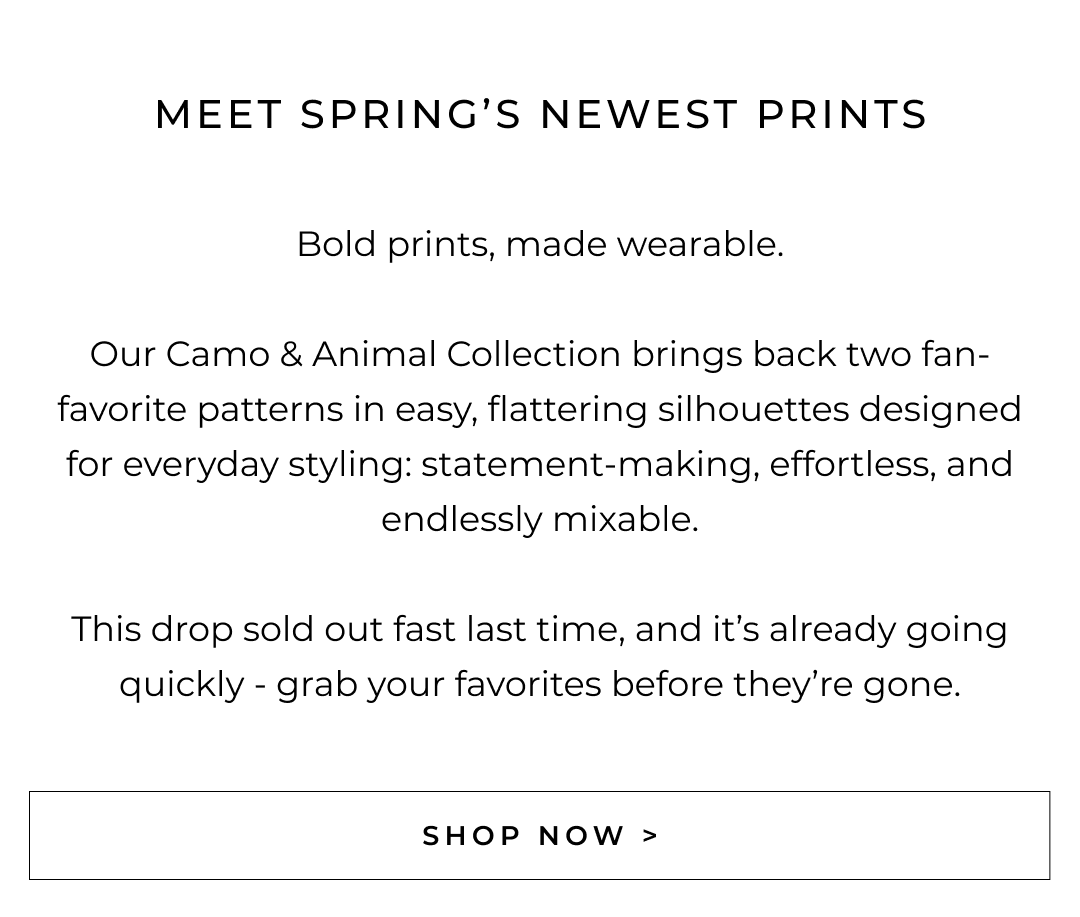The image size is (1080, 917).
Task: Click the word "SPRING'S" in the heading
Action: click(x=411, y=115)
